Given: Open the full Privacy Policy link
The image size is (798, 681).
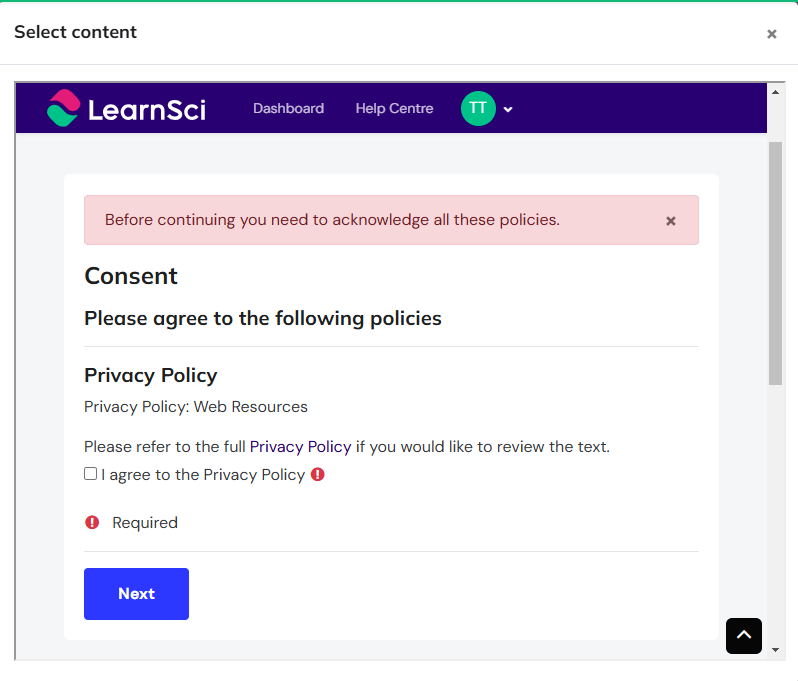Looking at the screenshot, I should point(300,447).
